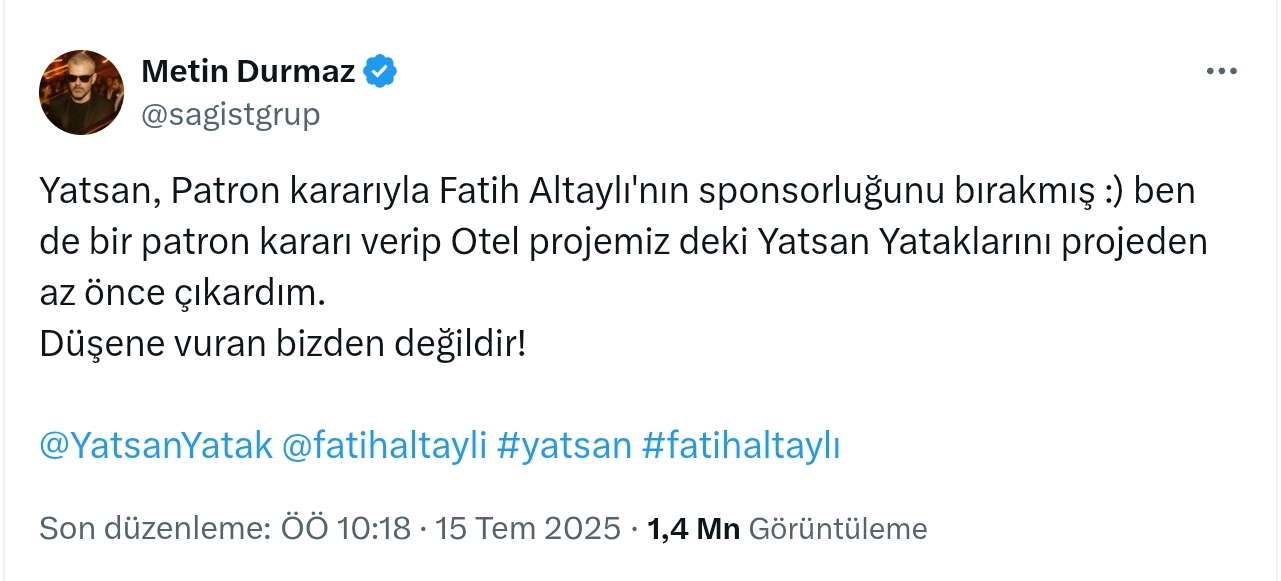The width and height of the screenshot is (1281, 581).
Task: Select the #fatihaltaylı hashtag
Action: coord(740,446)
